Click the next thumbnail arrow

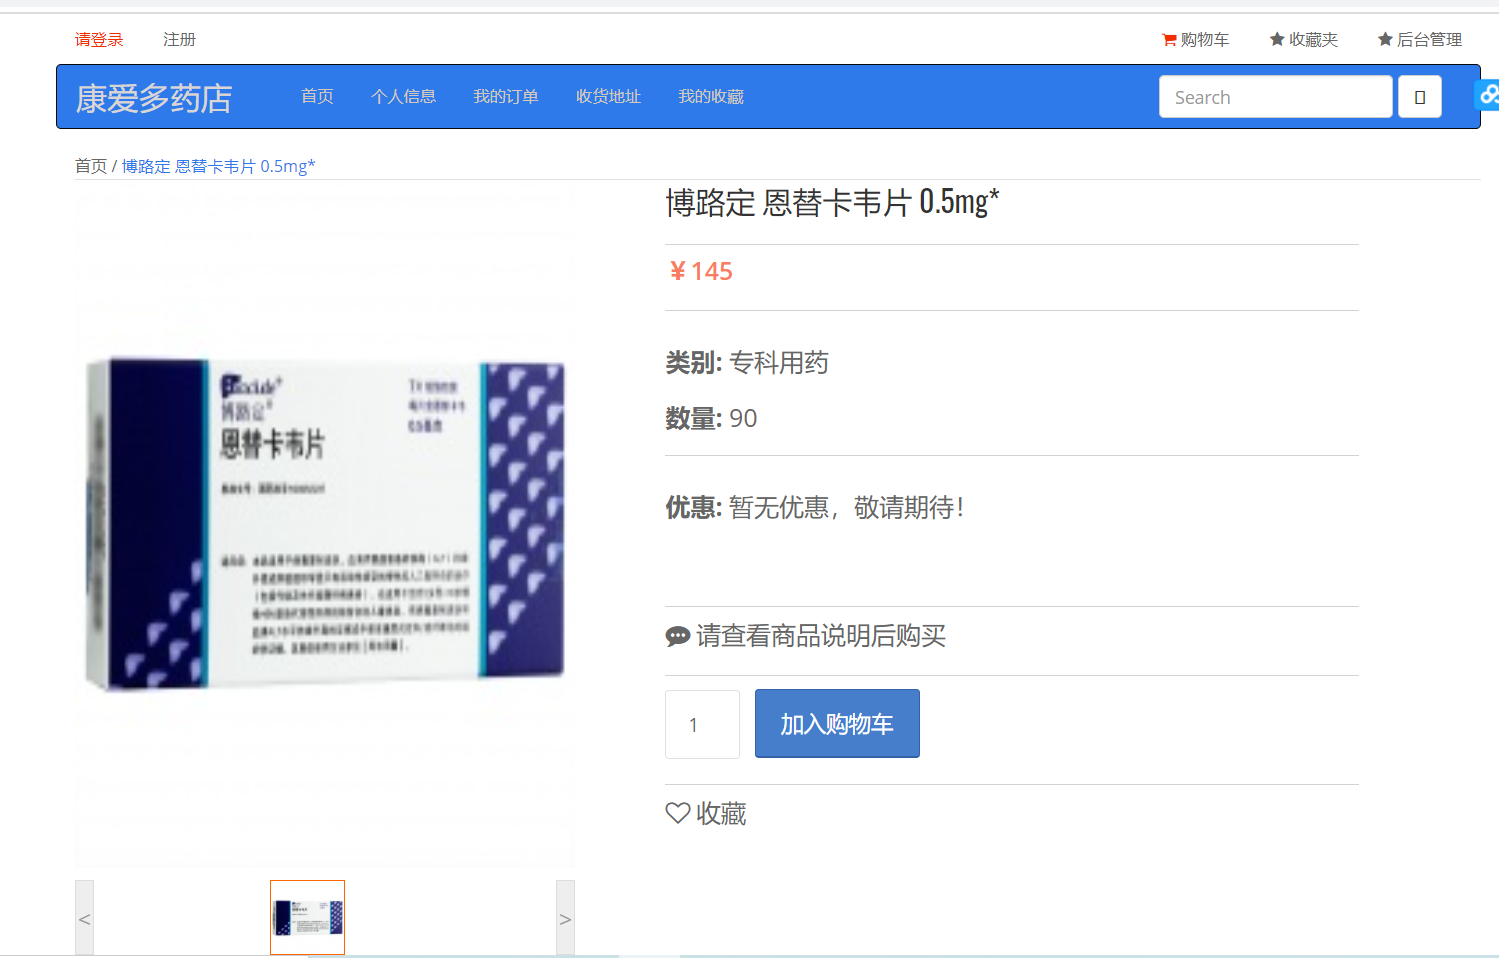tap(566, 918)
